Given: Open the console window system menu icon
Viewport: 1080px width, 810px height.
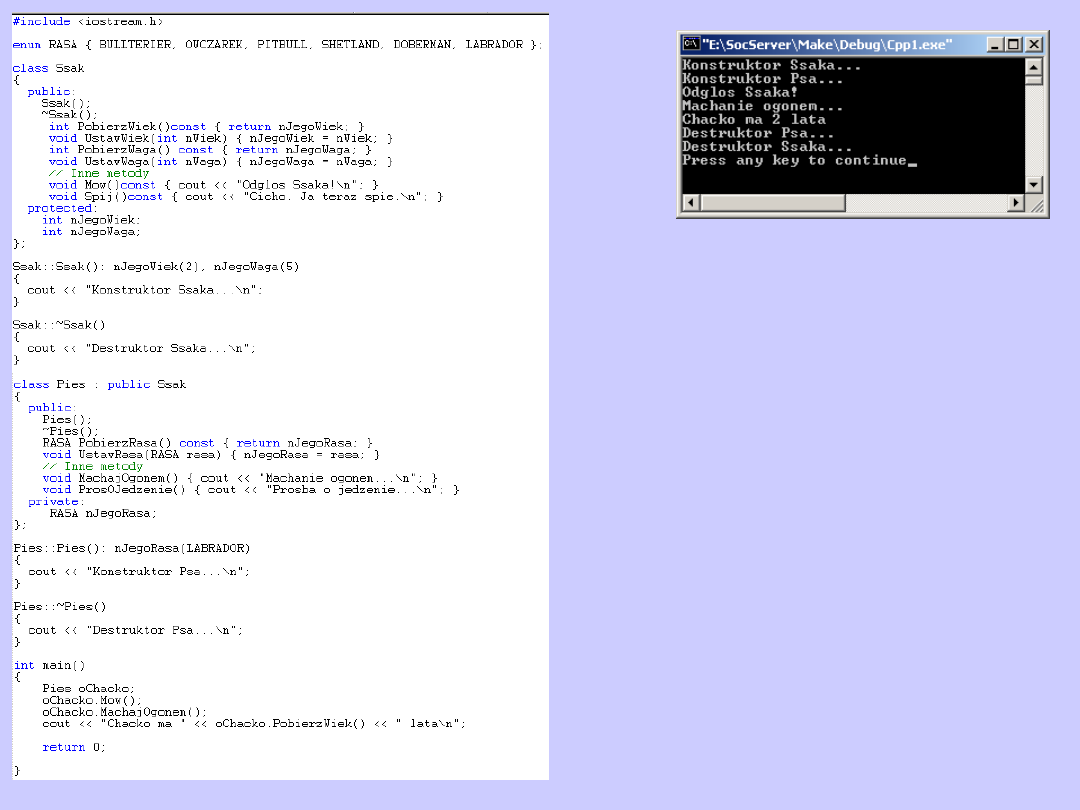Looking at the screenshot, I should (x=691, y=44).
